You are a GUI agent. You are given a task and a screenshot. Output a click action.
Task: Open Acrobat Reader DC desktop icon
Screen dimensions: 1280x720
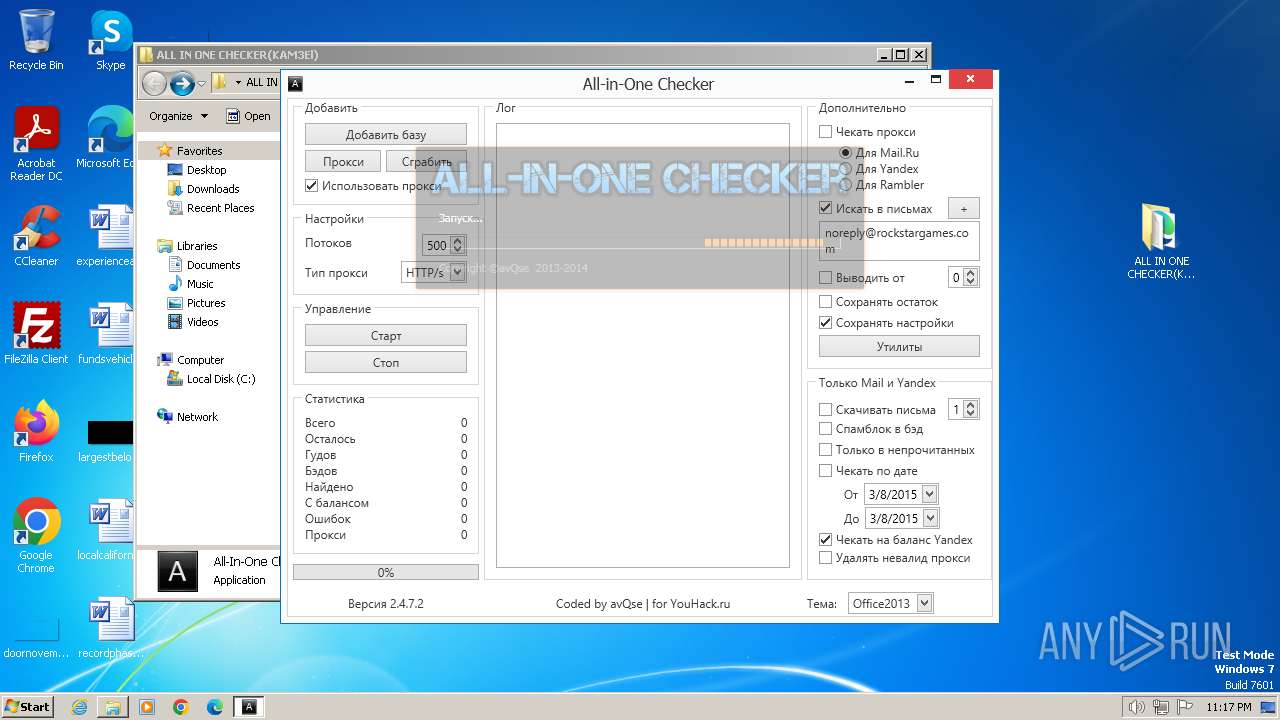pyautogui.click(x=36, y=144)
